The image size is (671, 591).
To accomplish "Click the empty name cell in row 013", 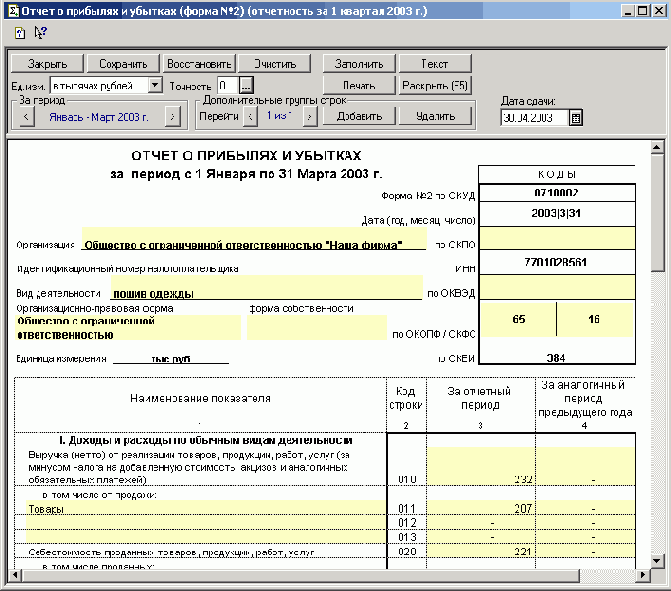I will coord(206,538).
